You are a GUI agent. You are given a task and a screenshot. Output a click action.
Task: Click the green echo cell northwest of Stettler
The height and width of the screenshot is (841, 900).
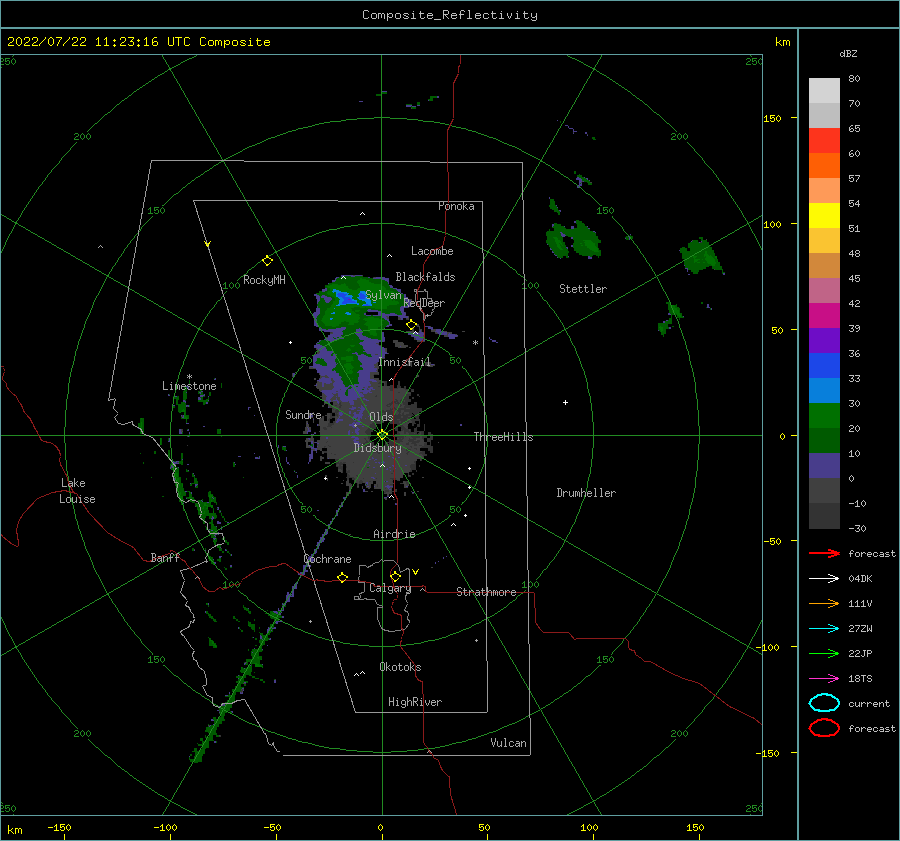[x=573, y=239]
